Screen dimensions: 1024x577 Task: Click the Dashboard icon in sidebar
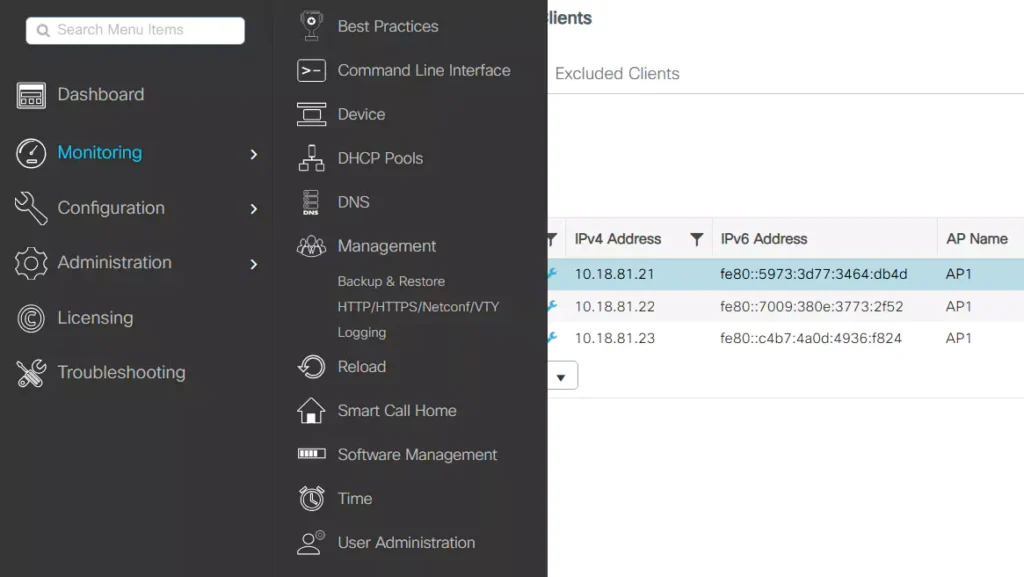(x=31, y=96)
